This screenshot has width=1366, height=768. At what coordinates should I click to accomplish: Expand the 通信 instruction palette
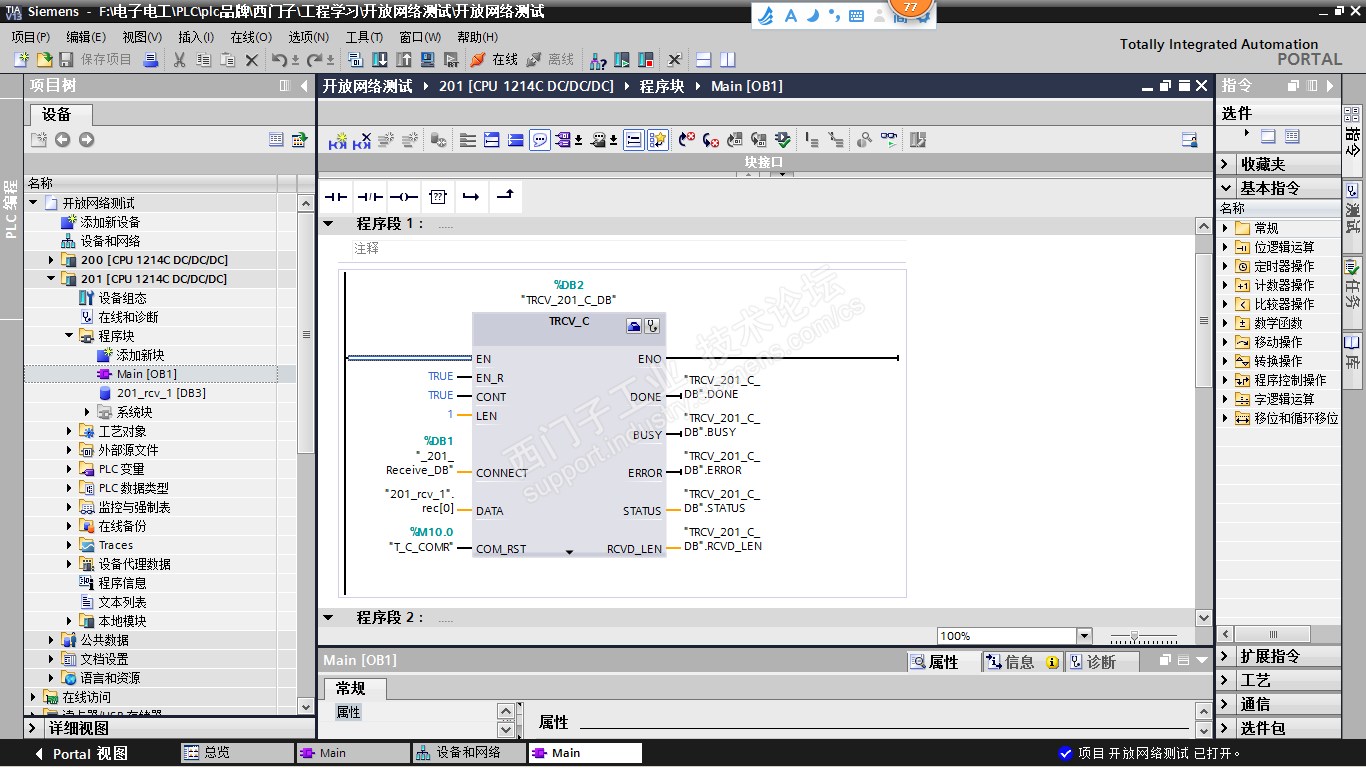tap(1227, 704)
